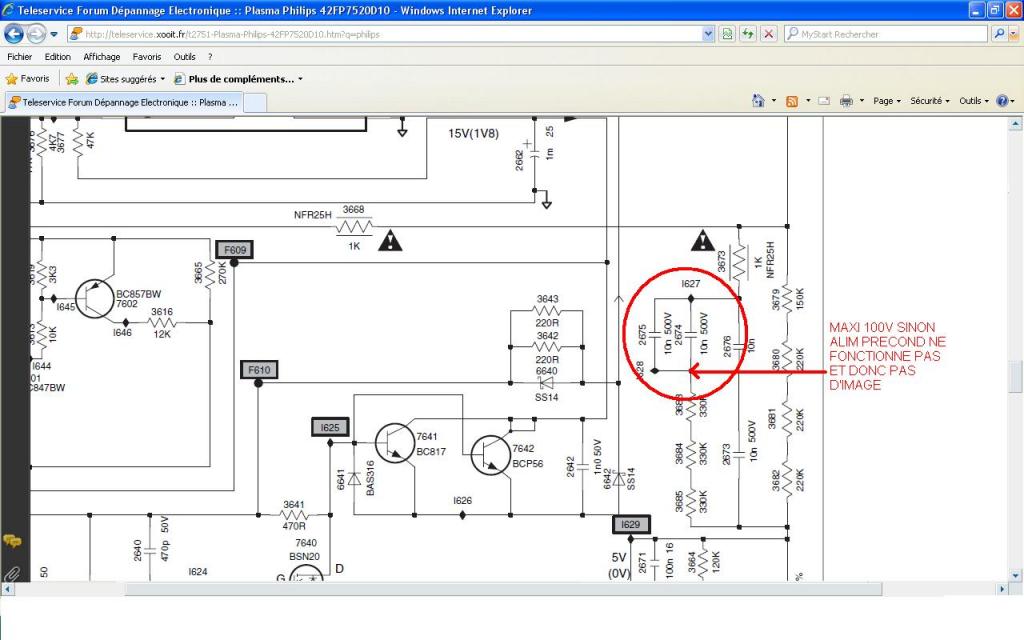The width and height of the screenshot is (1024, 640).
Task: Expand the address bar history dropdown
Action: (708, 34)
